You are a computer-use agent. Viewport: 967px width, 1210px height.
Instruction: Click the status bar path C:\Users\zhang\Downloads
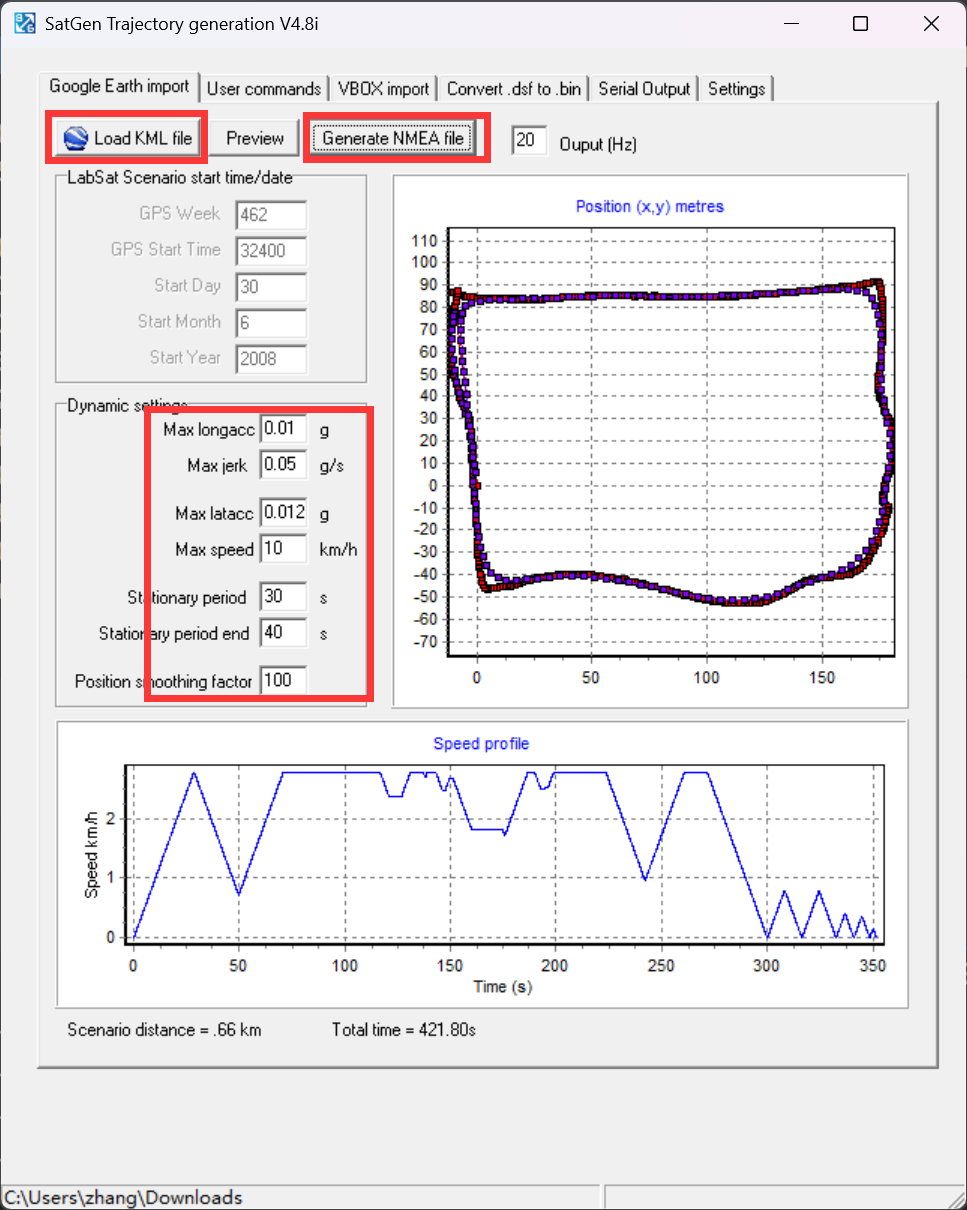pyautogui.click(x=123, y=1197)
